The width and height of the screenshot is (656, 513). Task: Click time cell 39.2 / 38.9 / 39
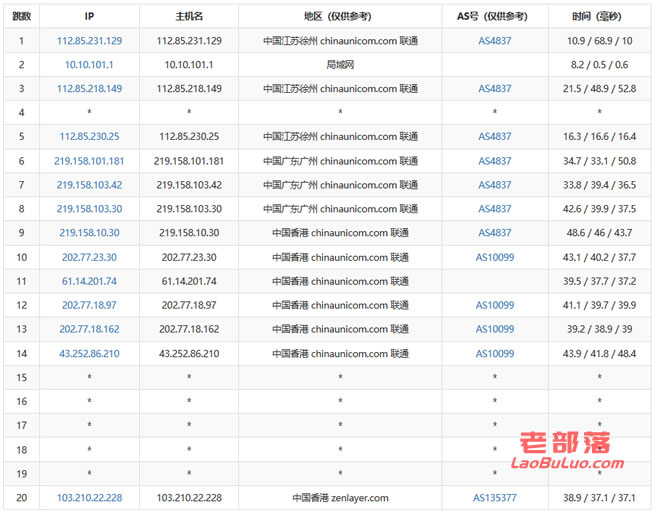point(600,328)
